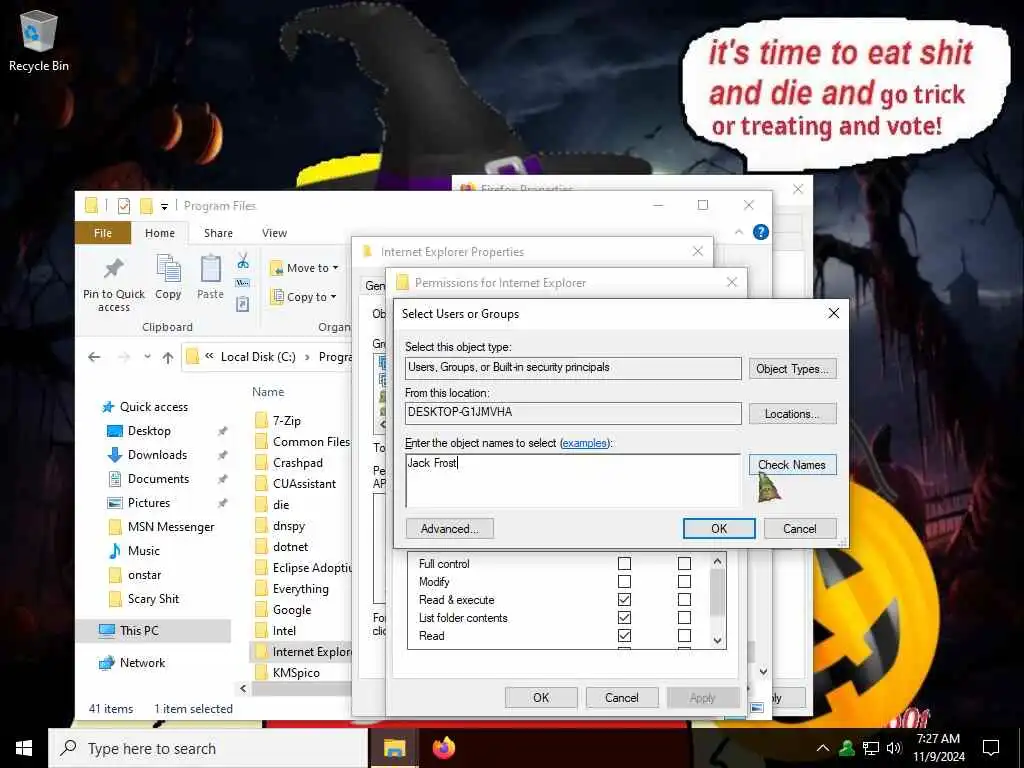Click the green user tray icon
Image resolution: width=1024 pixels, height=768 pixels.
tap(847, 748)
